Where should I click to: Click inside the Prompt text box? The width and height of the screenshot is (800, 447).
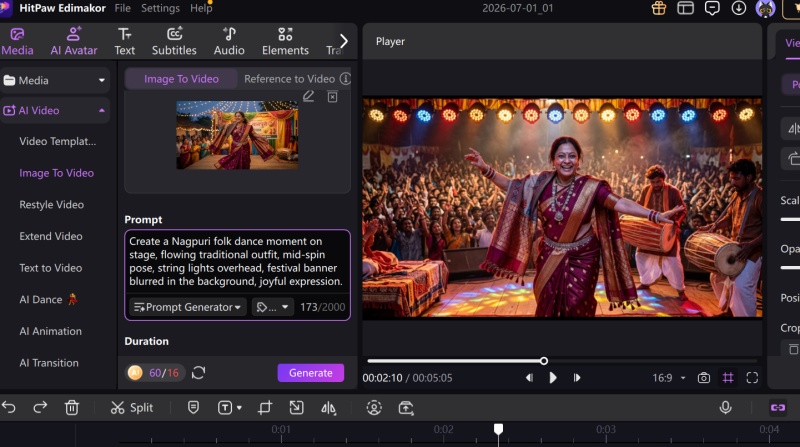coord(237,261)
